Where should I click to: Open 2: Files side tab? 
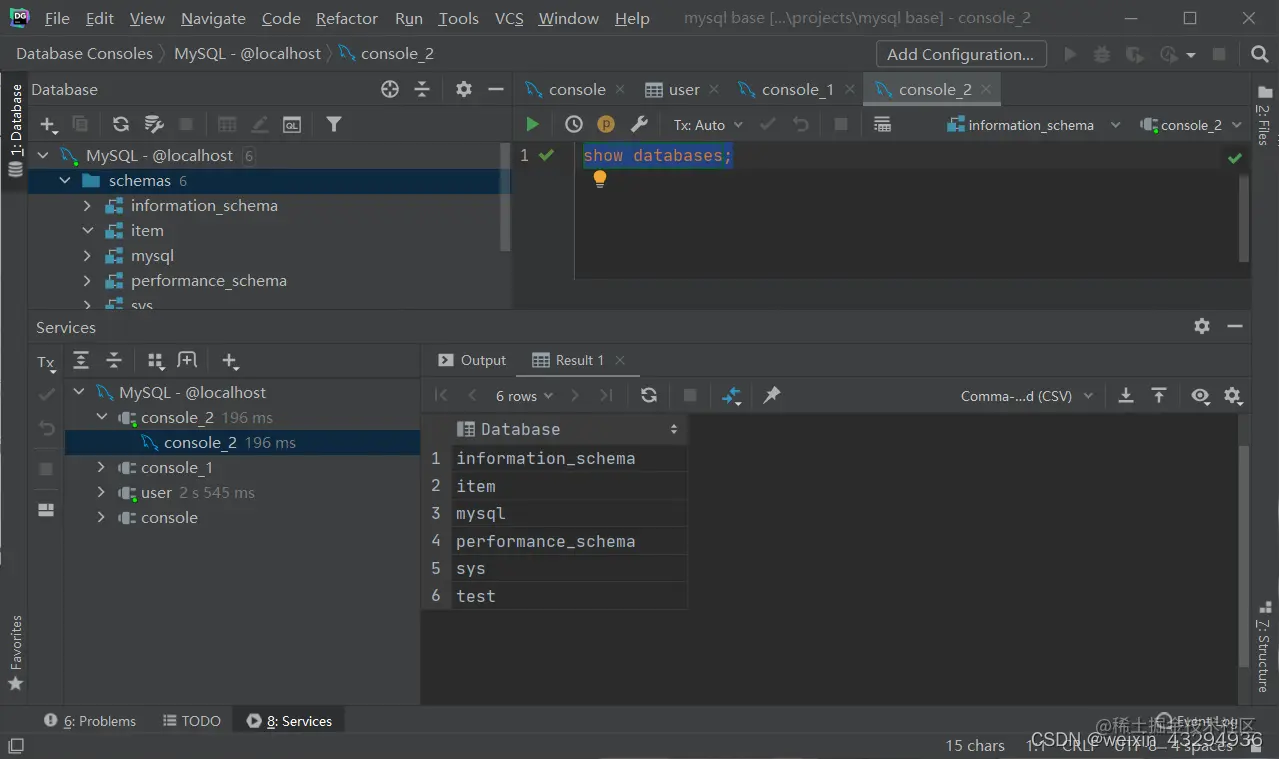click(x=1264, y=115)
